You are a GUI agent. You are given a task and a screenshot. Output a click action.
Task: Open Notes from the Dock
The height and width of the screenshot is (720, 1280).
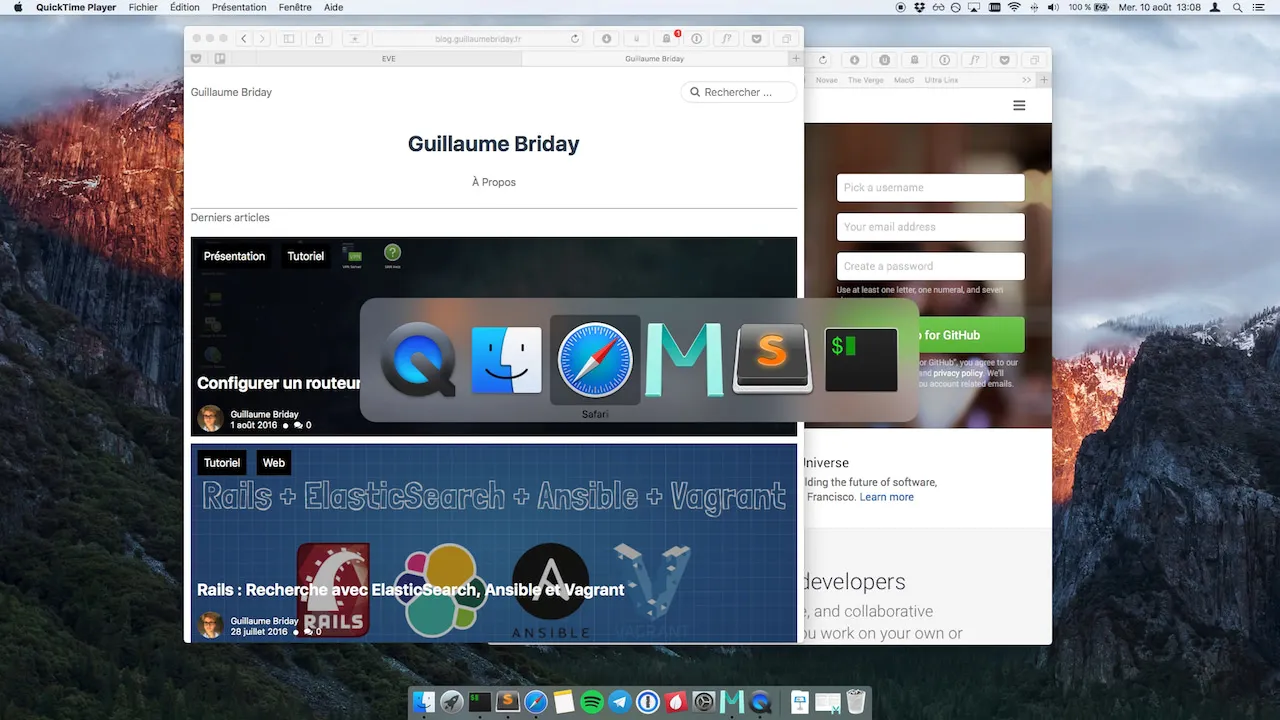pyautogui.click(x=564, y=702)
